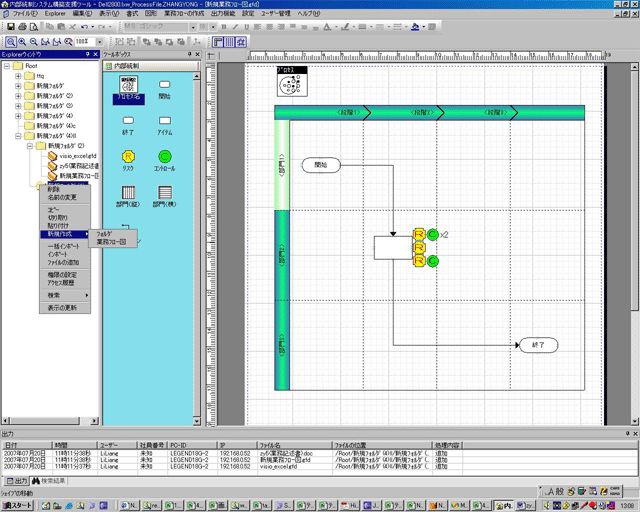Expand the ttq folder in the tree
The image size is (640, 512).
coord(17,76)
